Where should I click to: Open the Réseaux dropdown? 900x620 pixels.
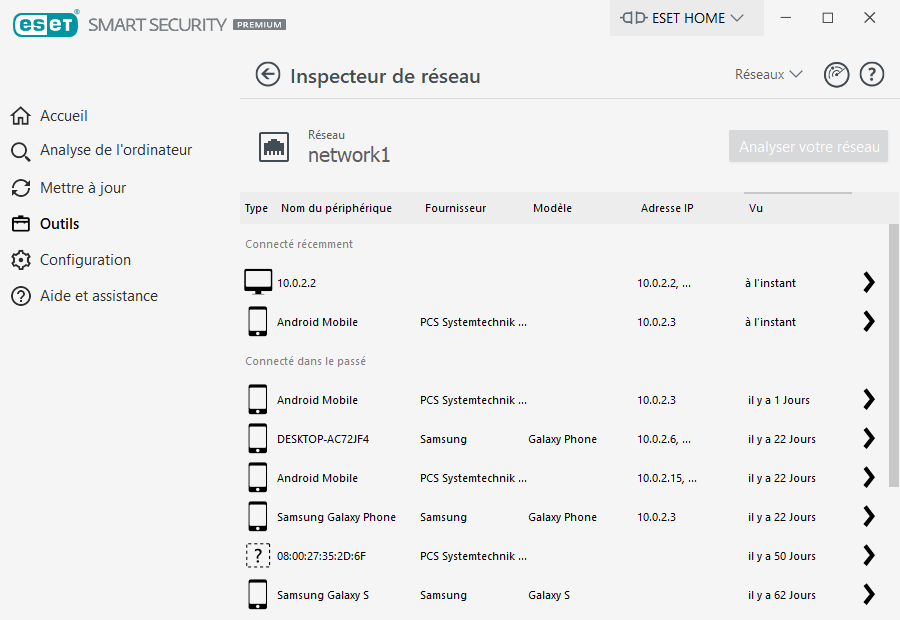pos(769,75)
